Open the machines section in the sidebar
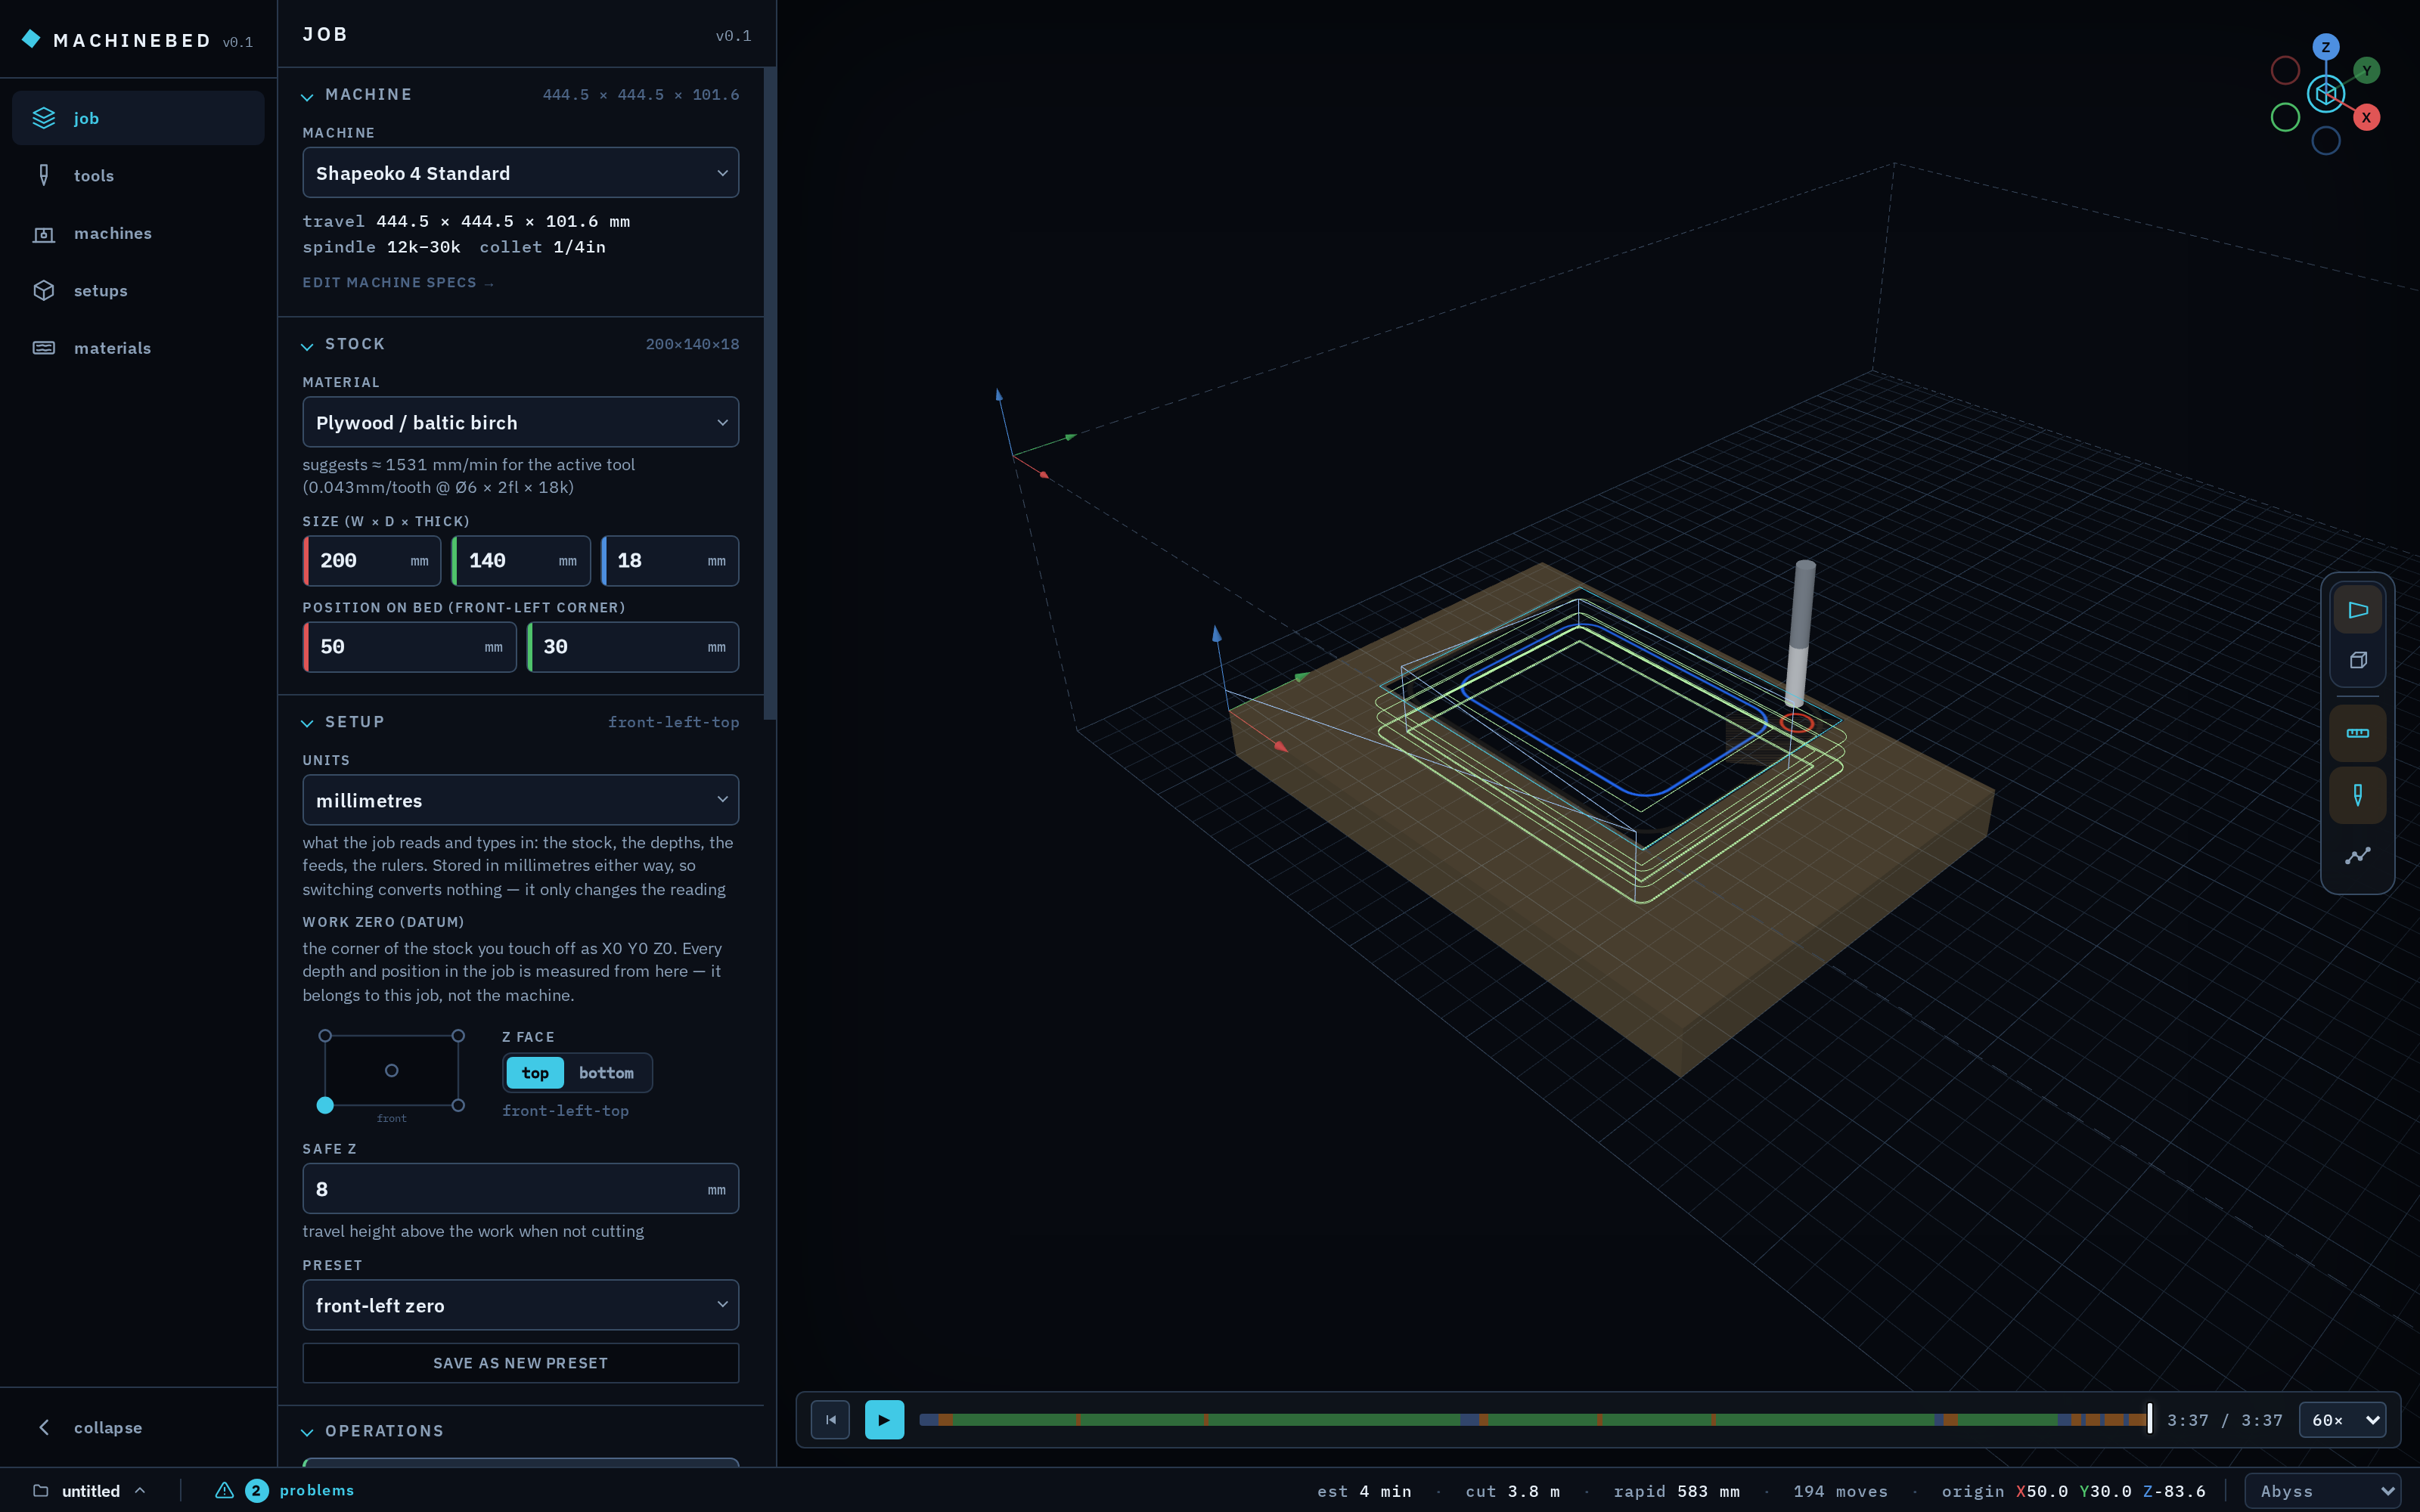The image size is (2420, 1512). tap(138, 233)
